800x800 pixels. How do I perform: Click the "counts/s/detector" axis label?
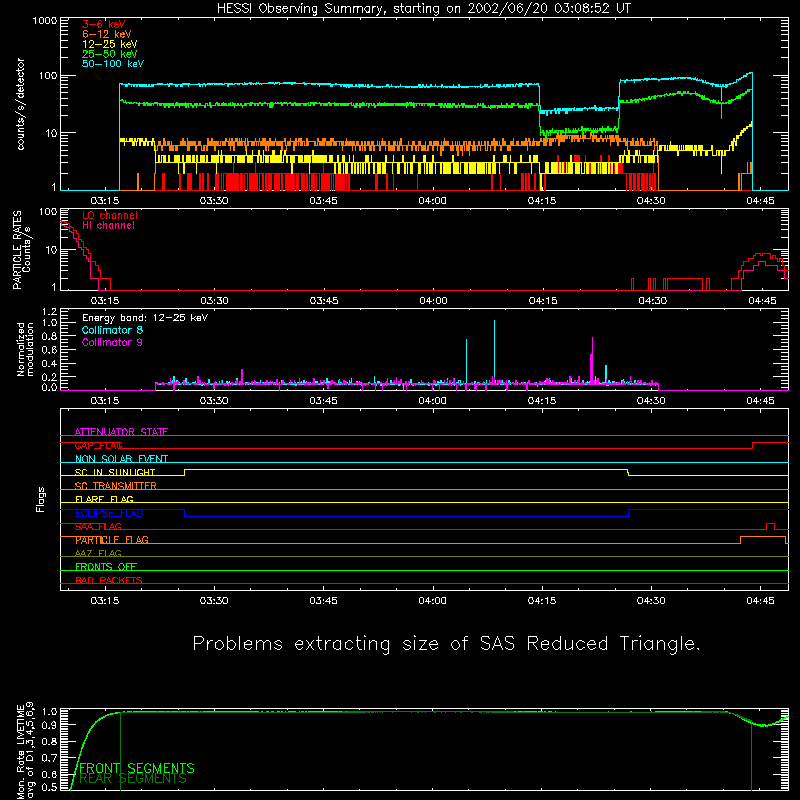click(21, 104)
